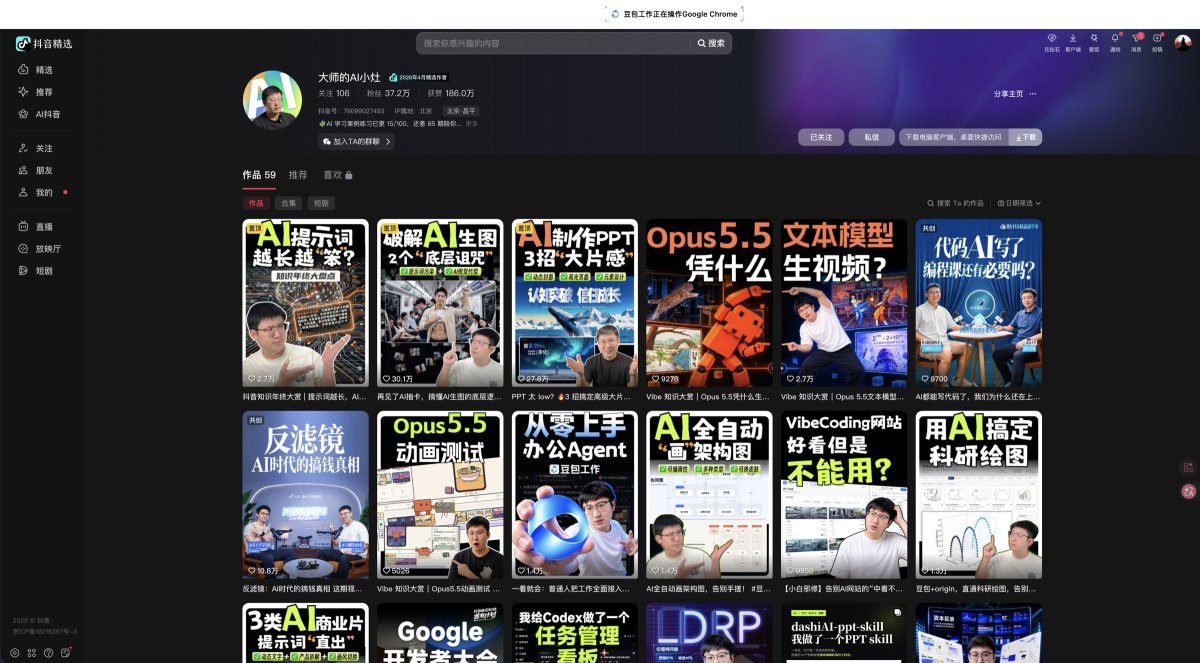Click the 充钻石 diamond icon
This screenshot has height=663, width=1200.
(x=1052, y=41)
